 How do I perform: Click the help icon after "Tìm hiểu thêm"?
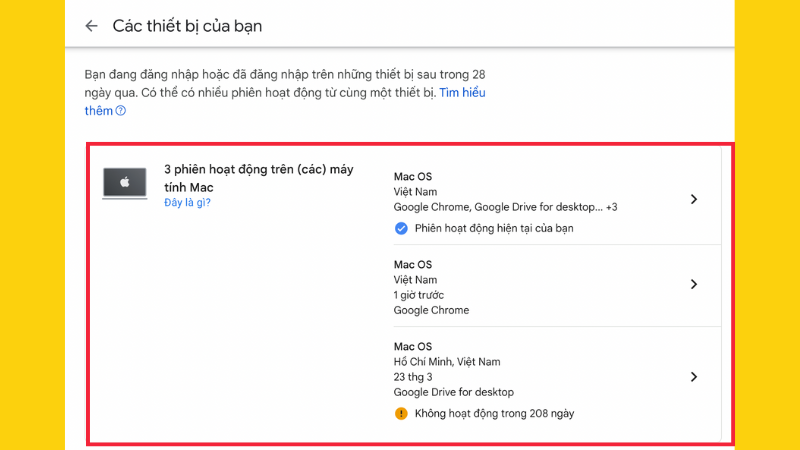point(121,111)
